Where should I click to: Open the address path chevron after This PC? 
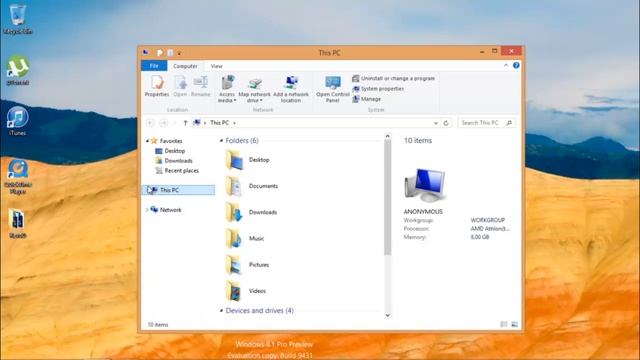click(234, 123)
